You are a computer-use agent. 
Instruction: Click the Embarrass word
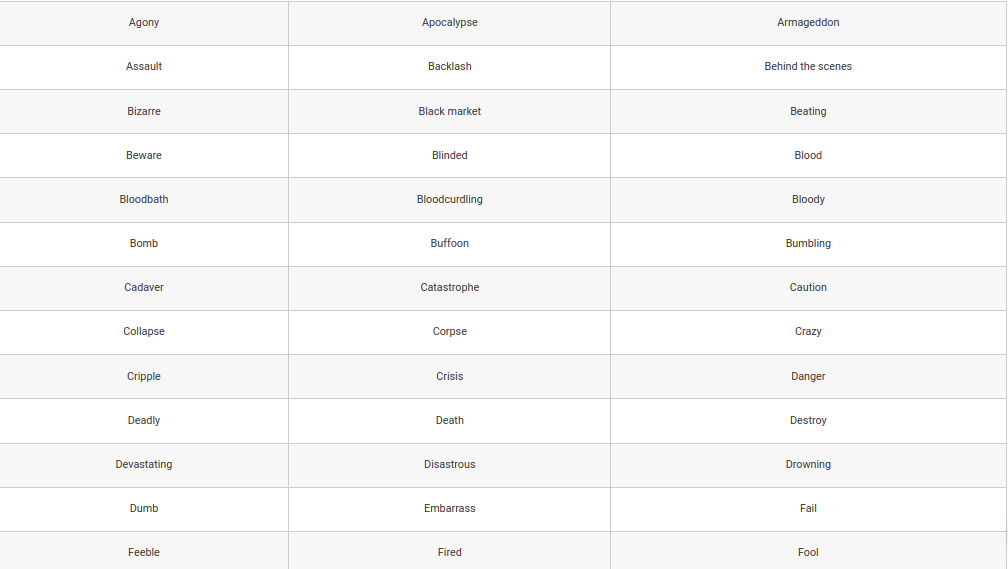(x=449, y=508)
